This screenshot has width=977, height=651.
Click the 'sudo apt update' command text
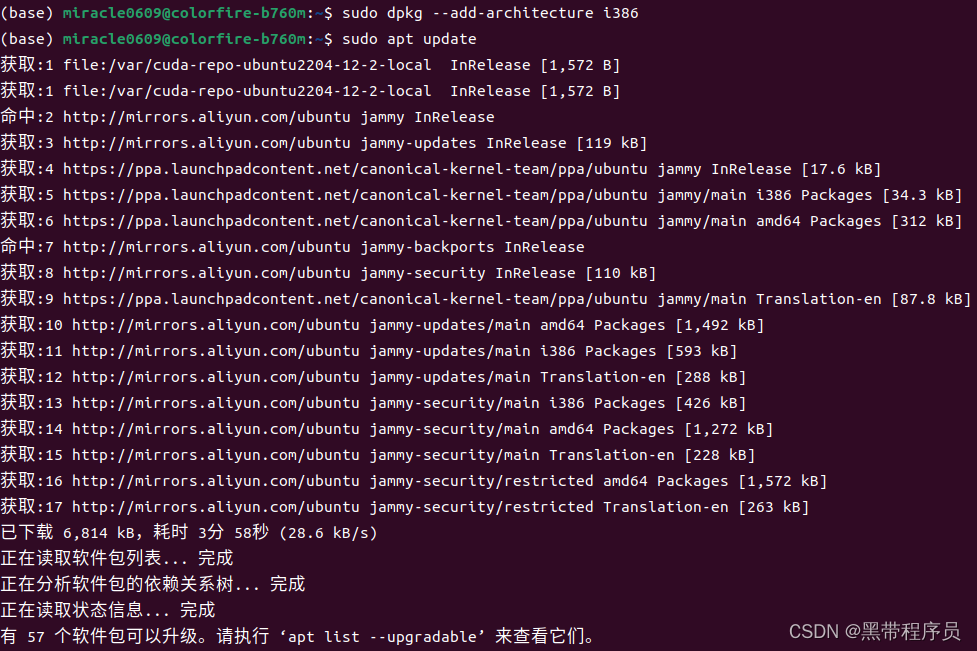click(x=409, y=39)
